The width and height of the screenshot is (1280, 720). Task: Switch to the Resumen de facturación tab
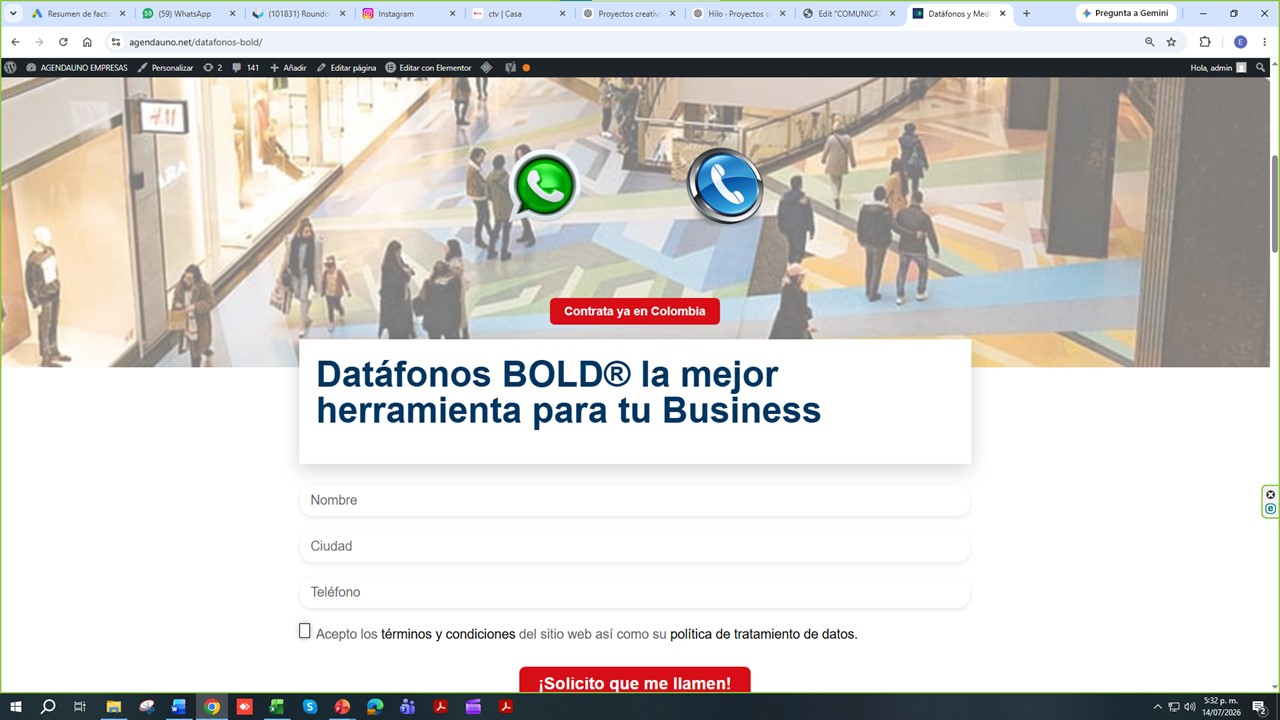click(x=79, y=13)
